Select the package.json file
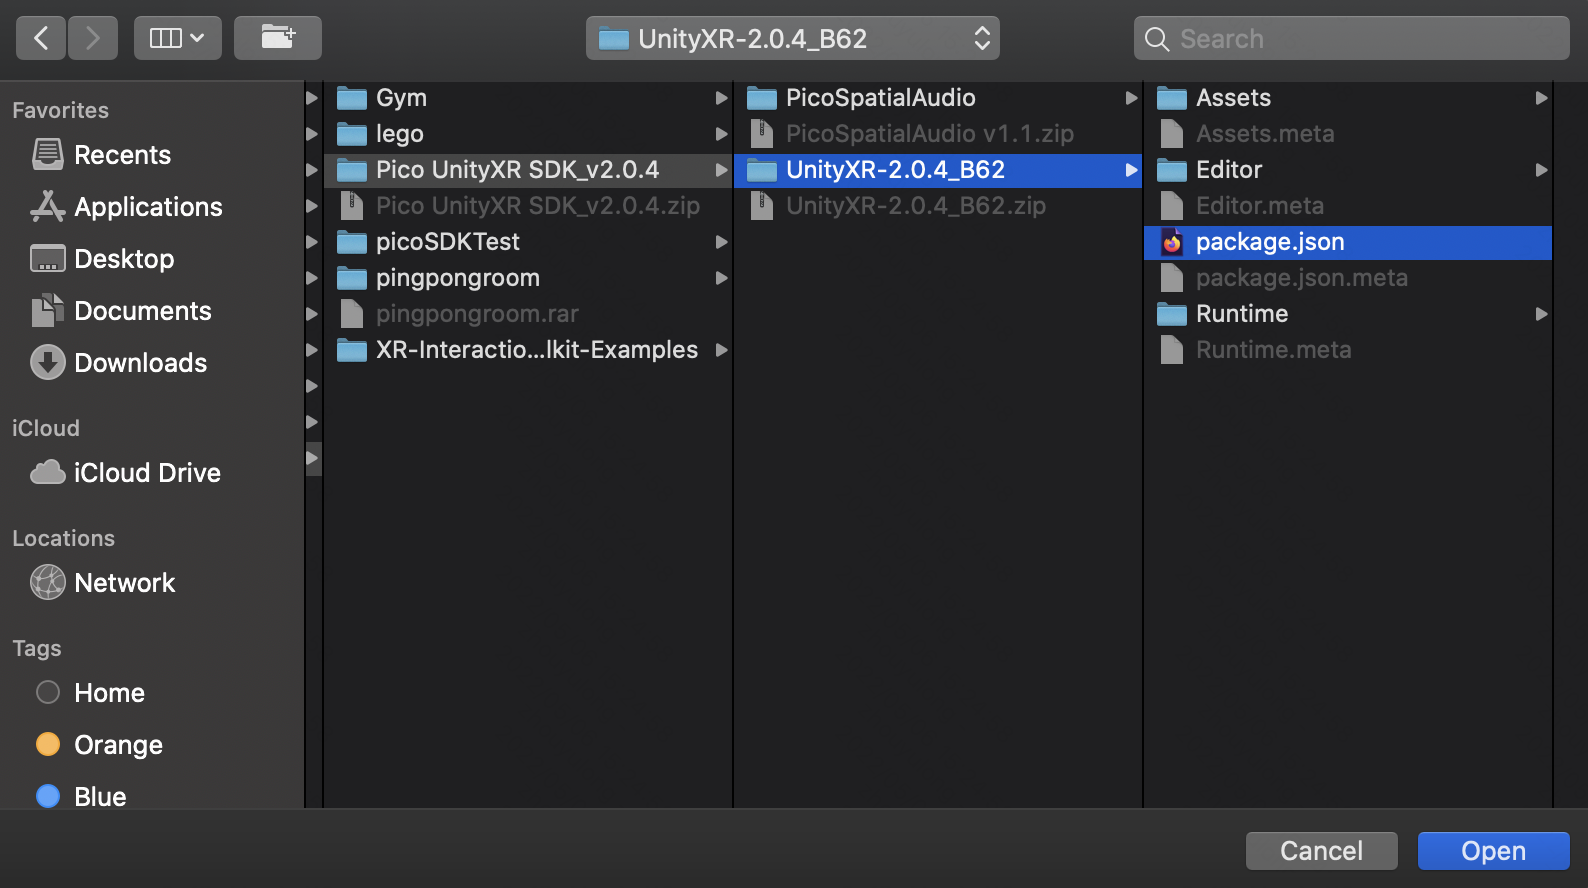 click(x=1348, y=242)
